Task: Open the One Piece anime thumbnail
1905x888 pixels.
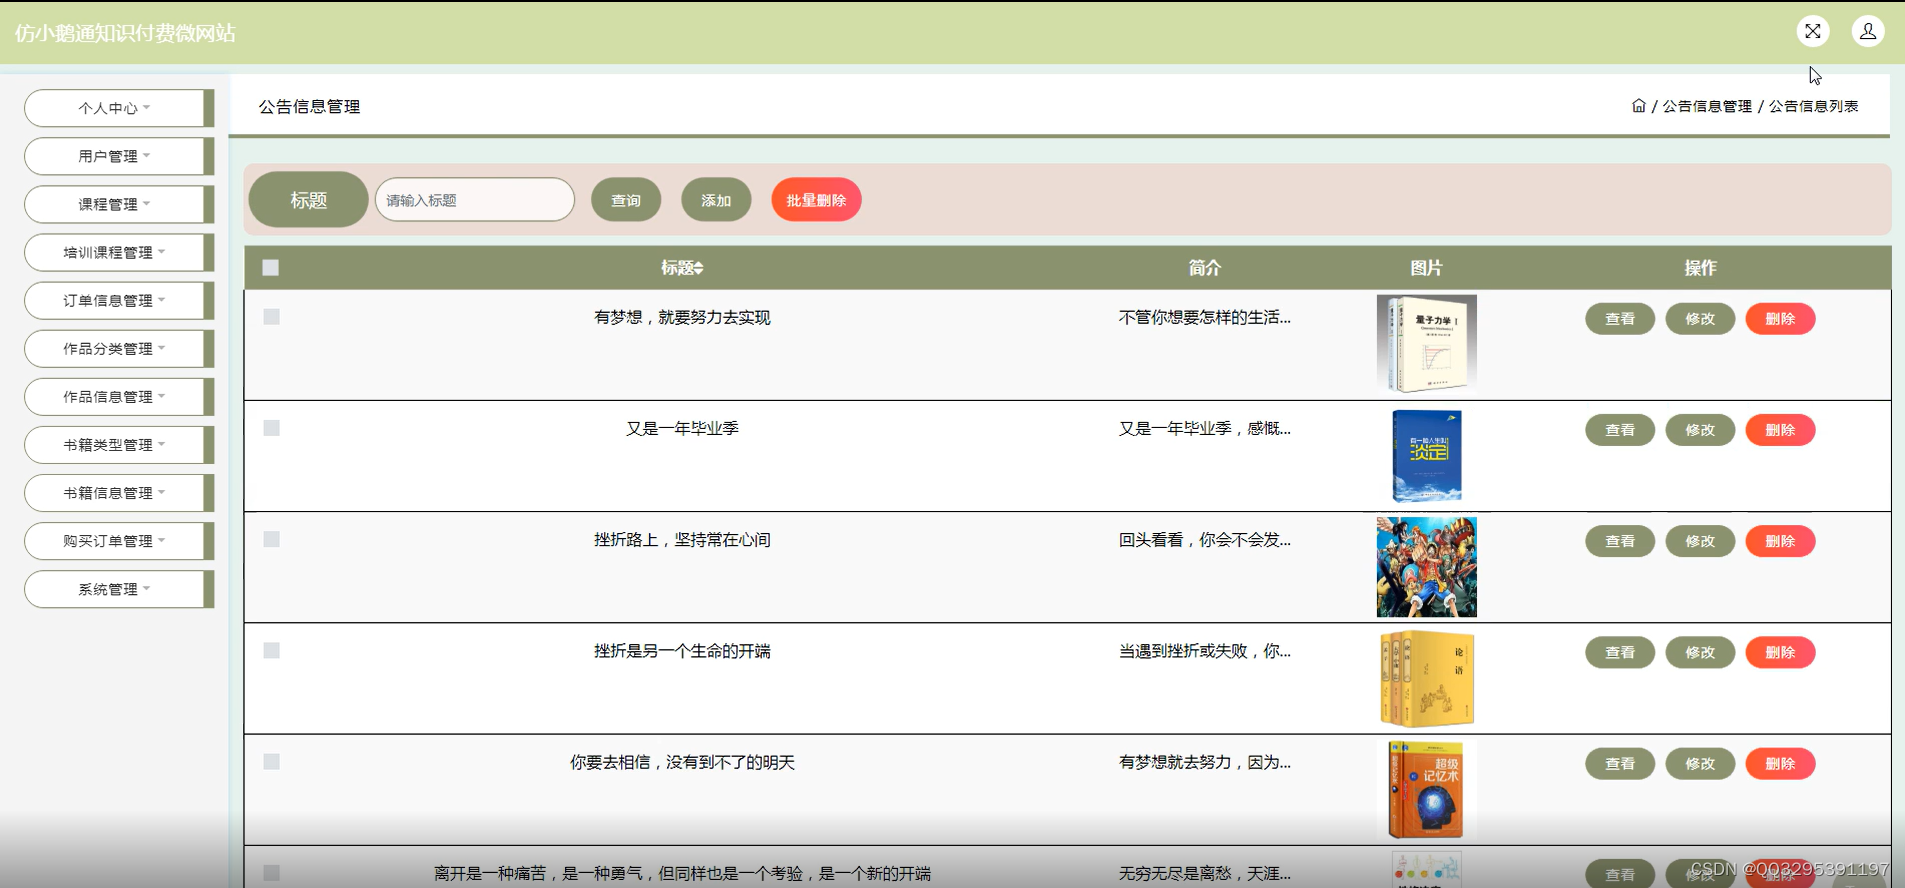Action: (1426, 567)
